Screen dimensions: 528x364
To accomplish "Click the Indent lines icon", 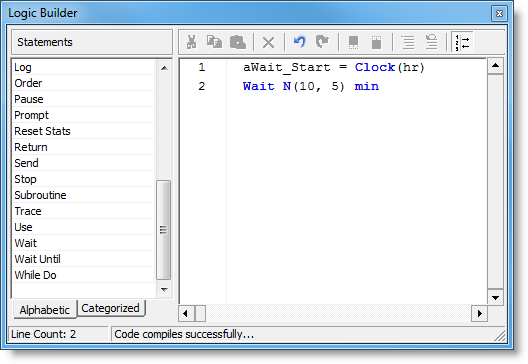I will click(408, 42).
